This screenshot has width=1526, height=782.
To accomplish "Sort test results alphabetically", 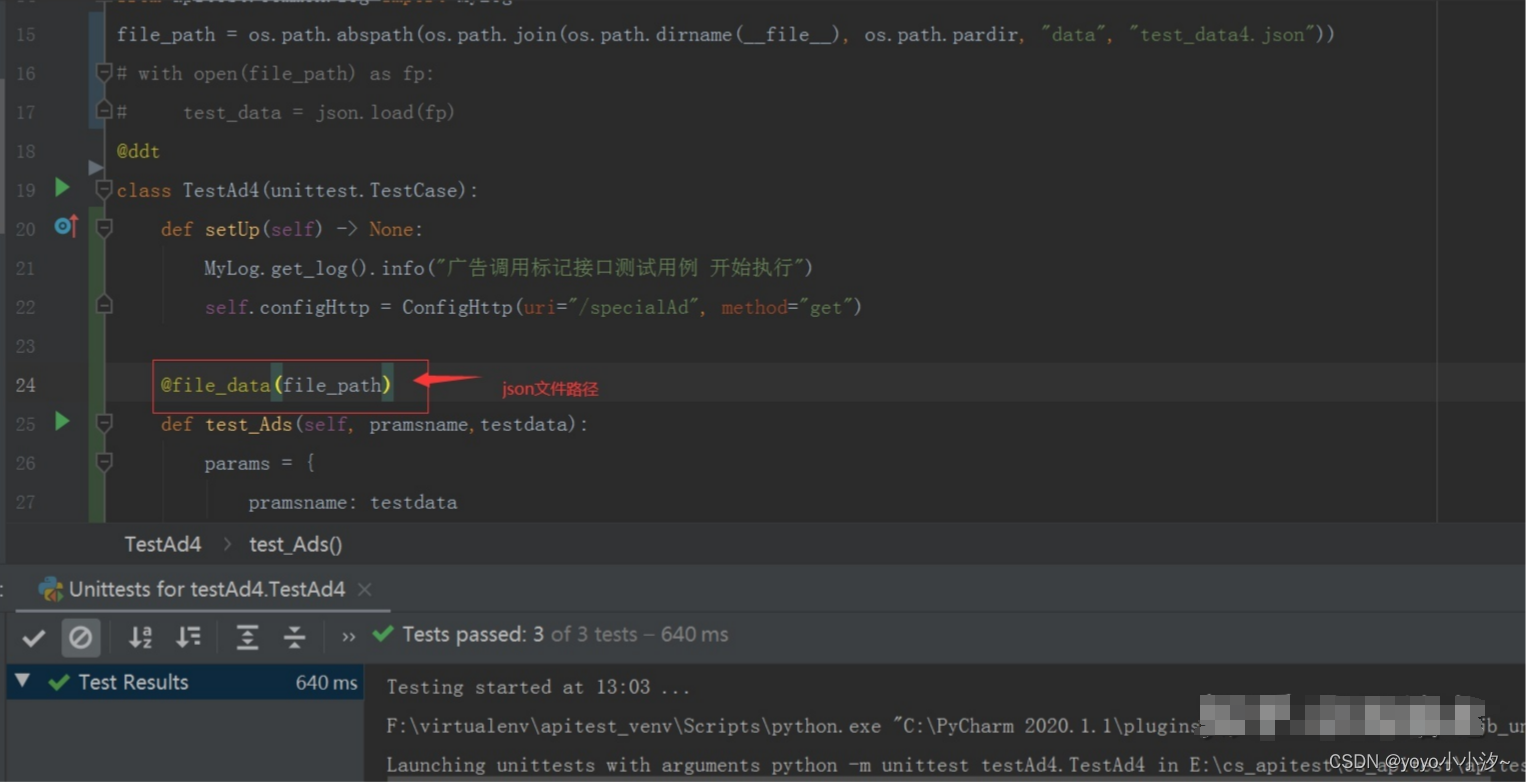I will [140, 637].
